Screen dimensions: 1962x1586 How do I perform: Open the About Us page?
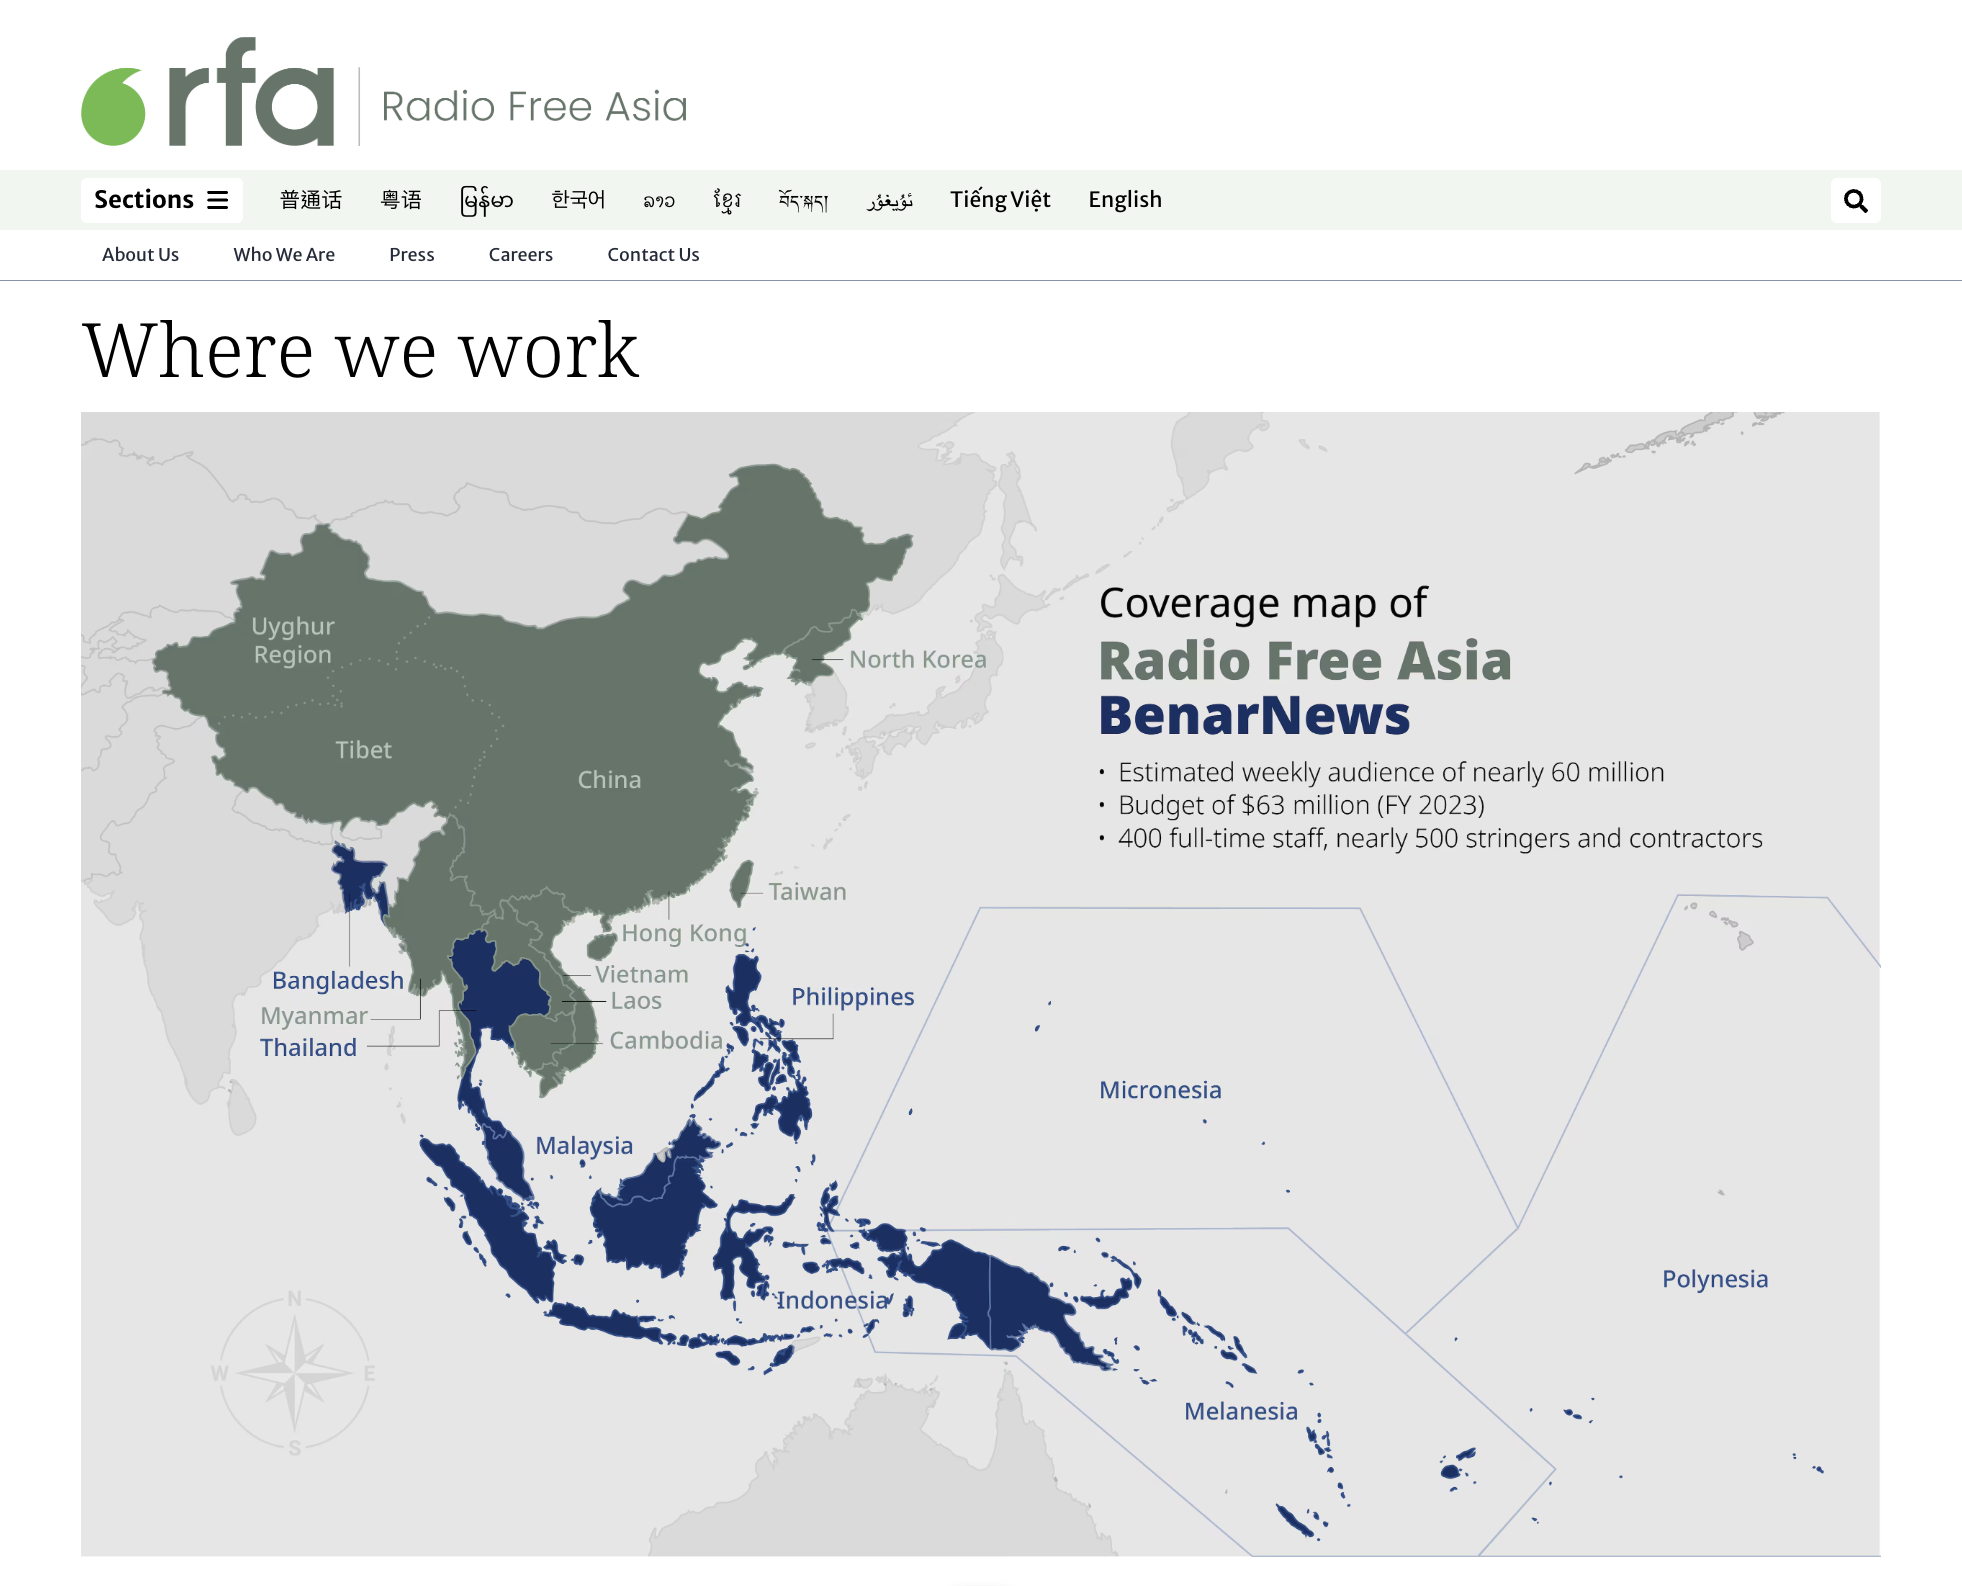coord(140,255)
